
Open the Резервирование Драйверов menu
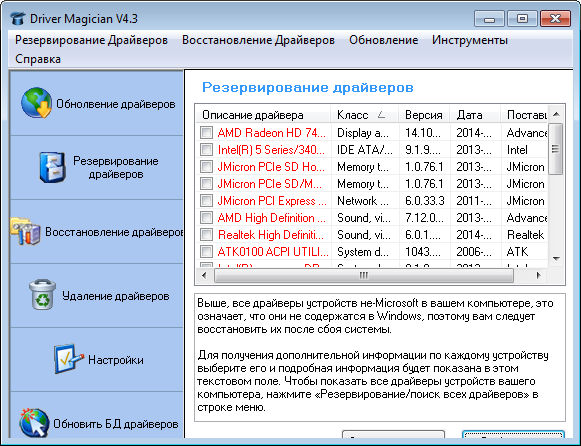point(91,40)
